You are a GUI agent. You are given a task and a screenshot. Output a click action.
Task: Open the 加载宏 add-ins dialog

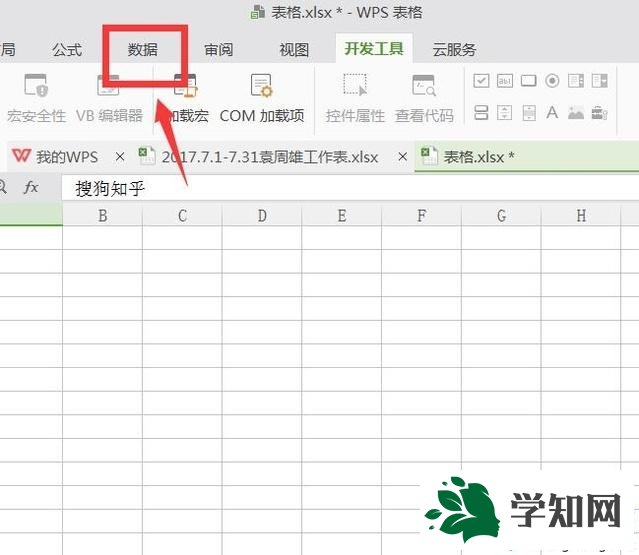(x=185, y=98)
